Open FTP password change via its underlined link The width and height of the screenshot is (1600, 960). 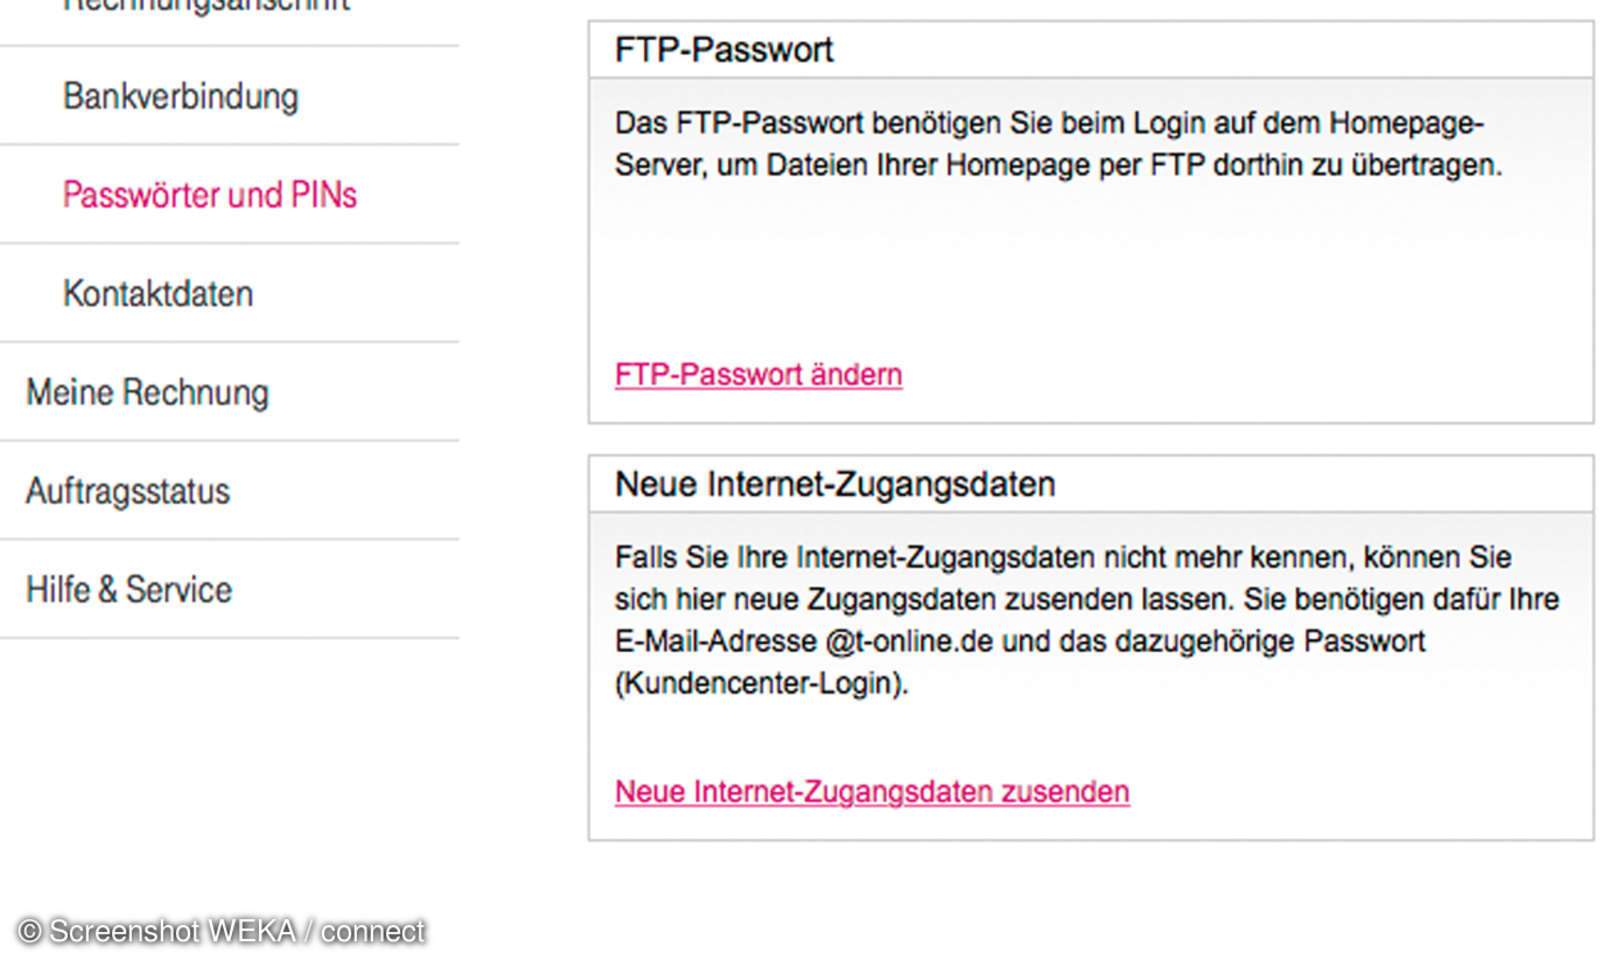coord(757,374)
